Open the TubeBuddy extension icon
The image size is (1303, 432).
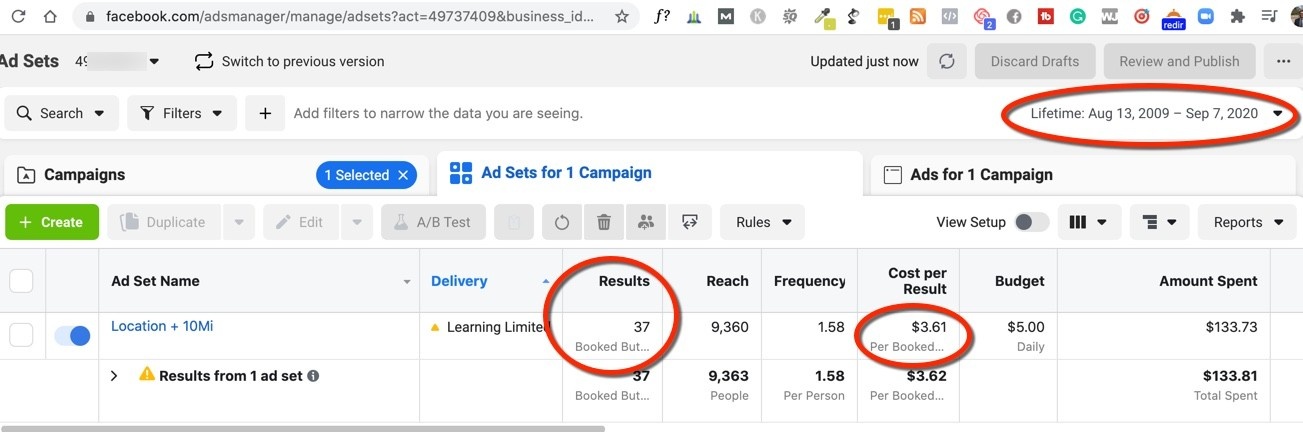[x=1045, y=17]
